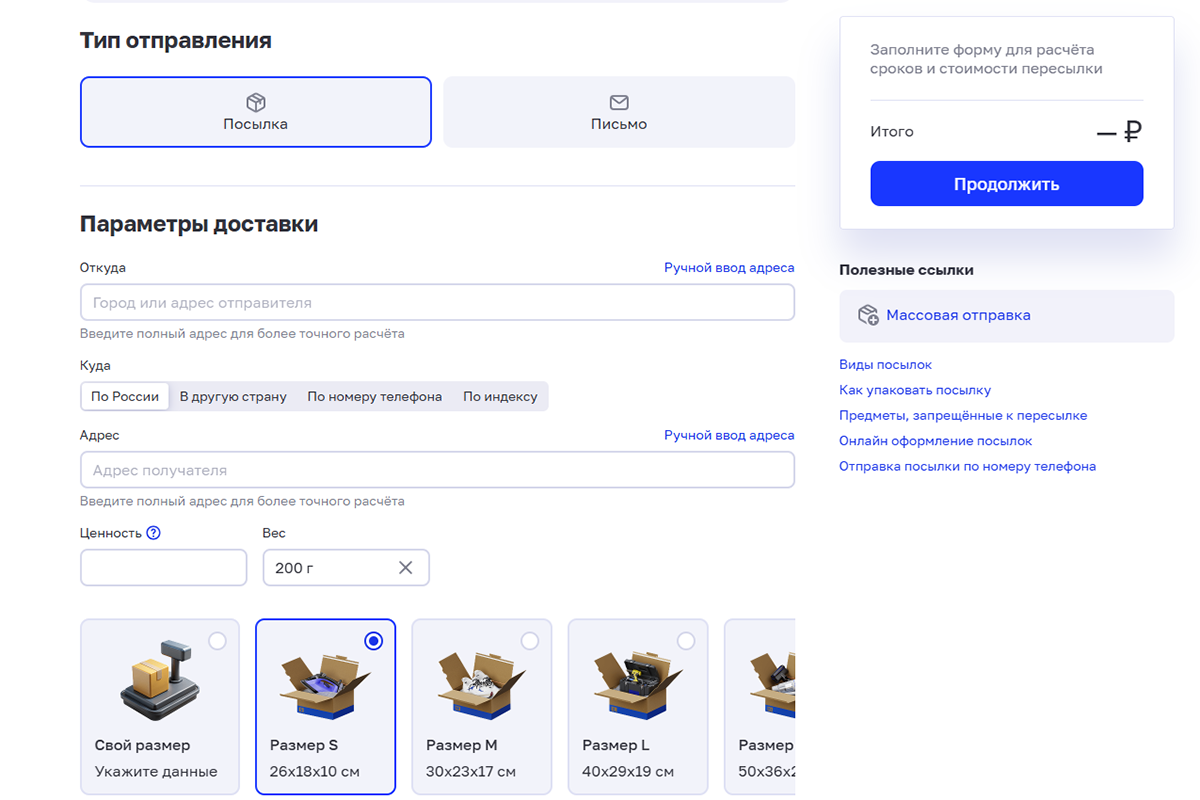This screenshot has width=1200, height=800.
Task: Click the Свой размер postal scale image
Action: pyautogui.click(x=160, y=678)
